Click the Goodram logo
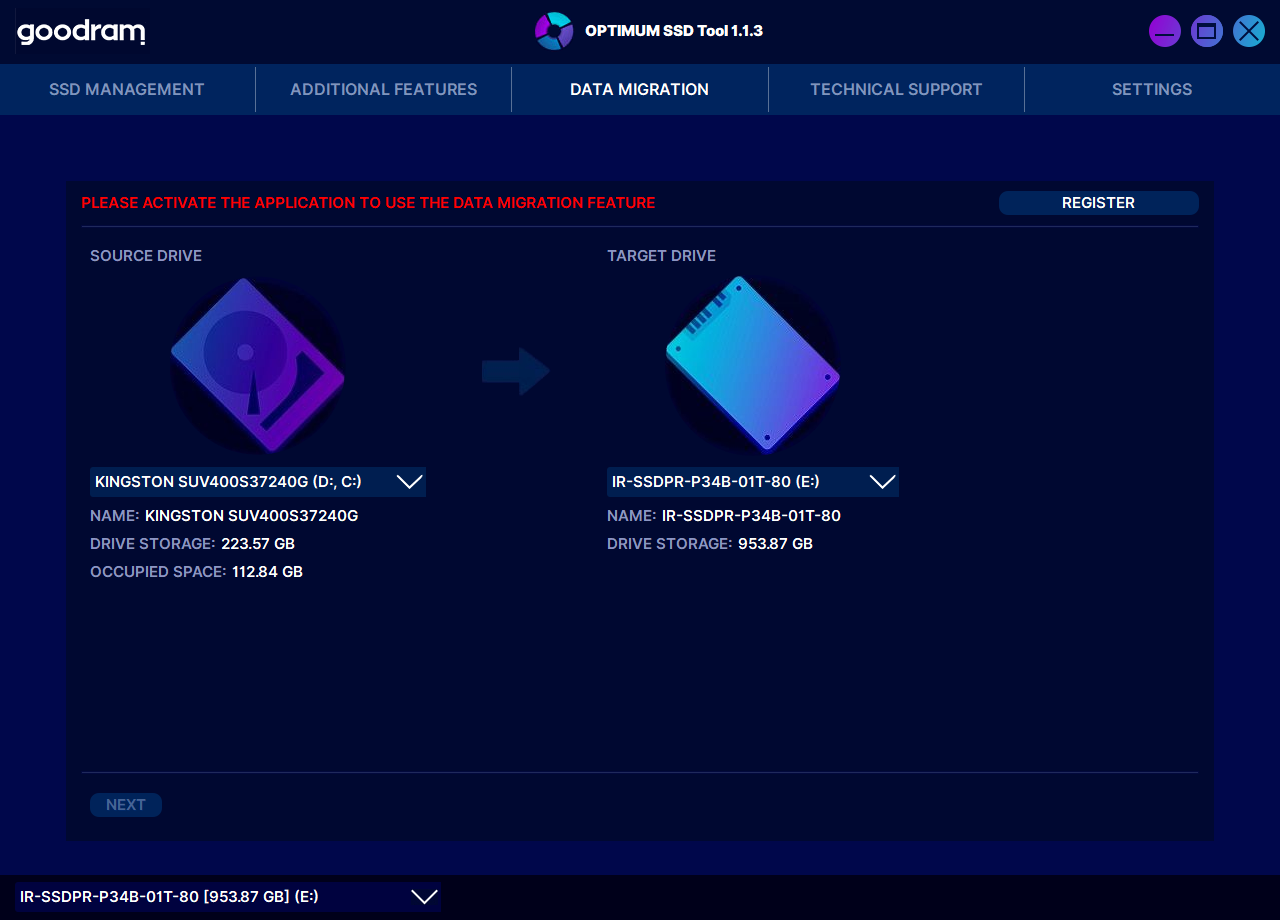 [x=81, y=32]
